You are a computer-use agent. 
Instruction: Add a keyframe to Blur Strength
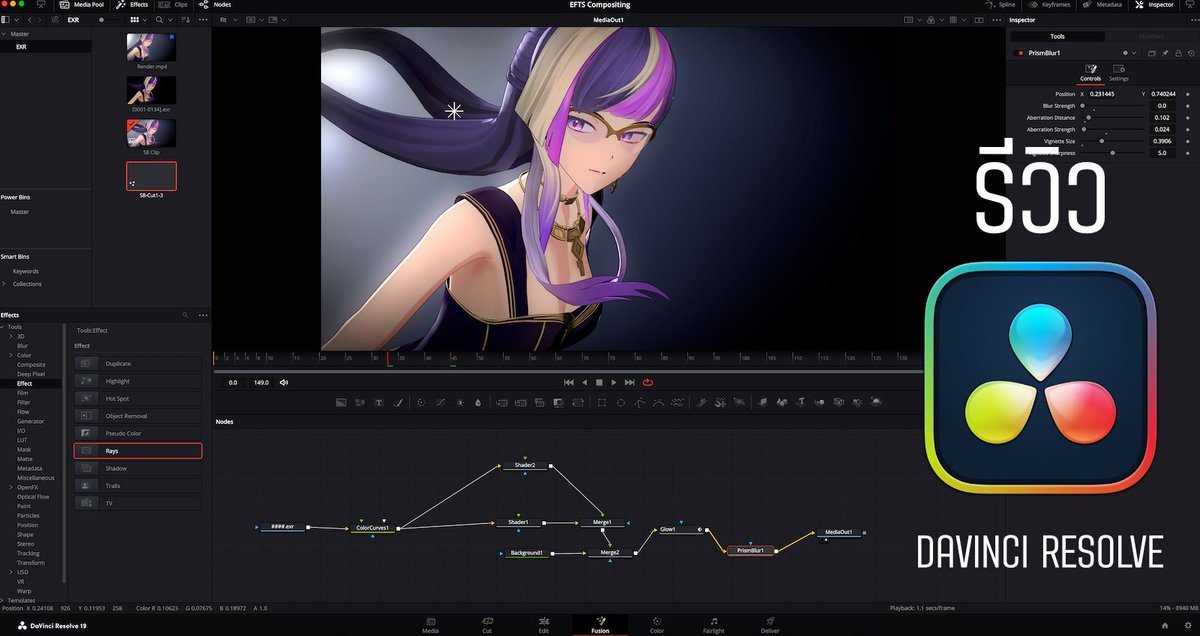pos(1188,106)
